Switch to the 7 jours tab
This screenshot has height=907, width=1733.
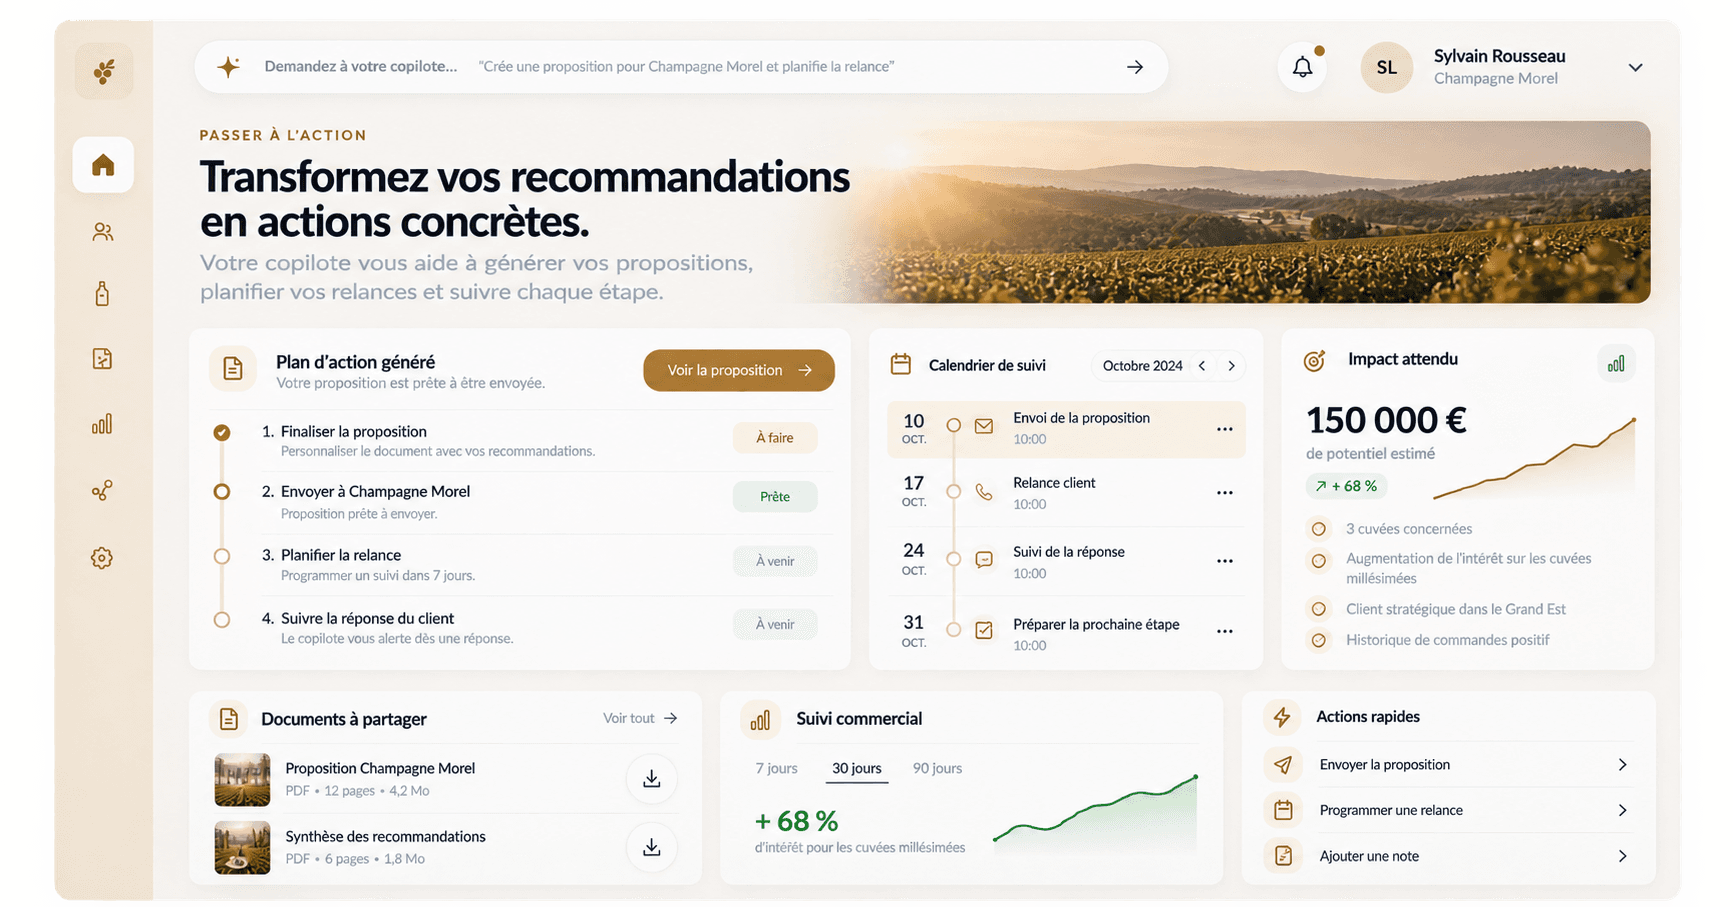[777, 768]
